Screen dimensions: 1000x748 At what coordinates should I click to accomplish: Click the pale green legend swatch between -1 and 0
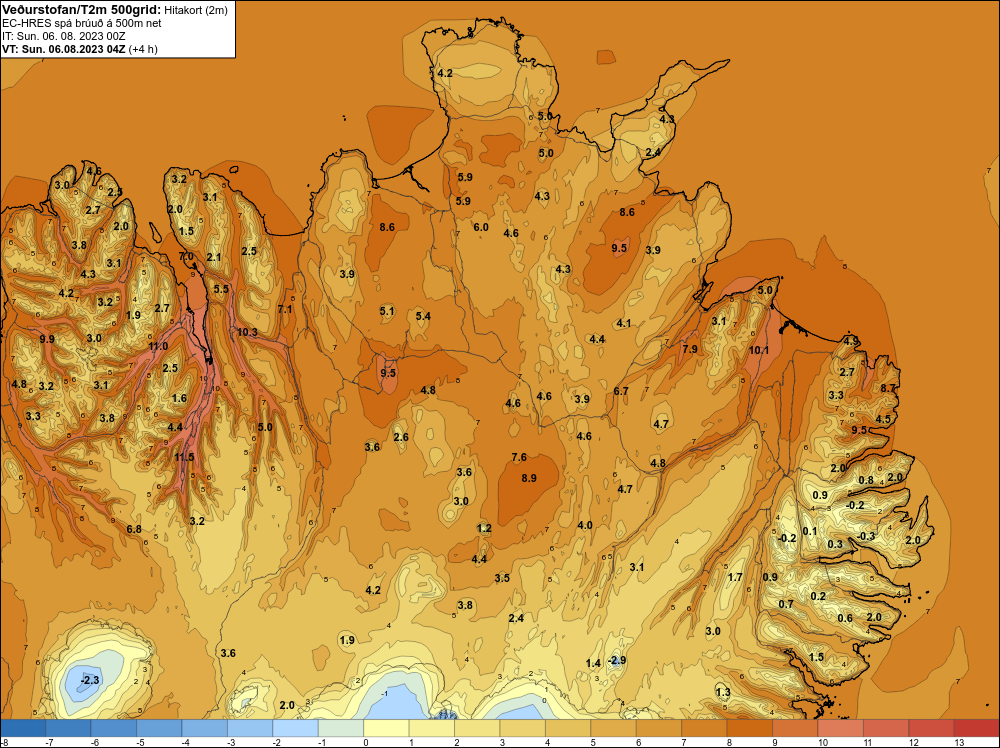341,728
